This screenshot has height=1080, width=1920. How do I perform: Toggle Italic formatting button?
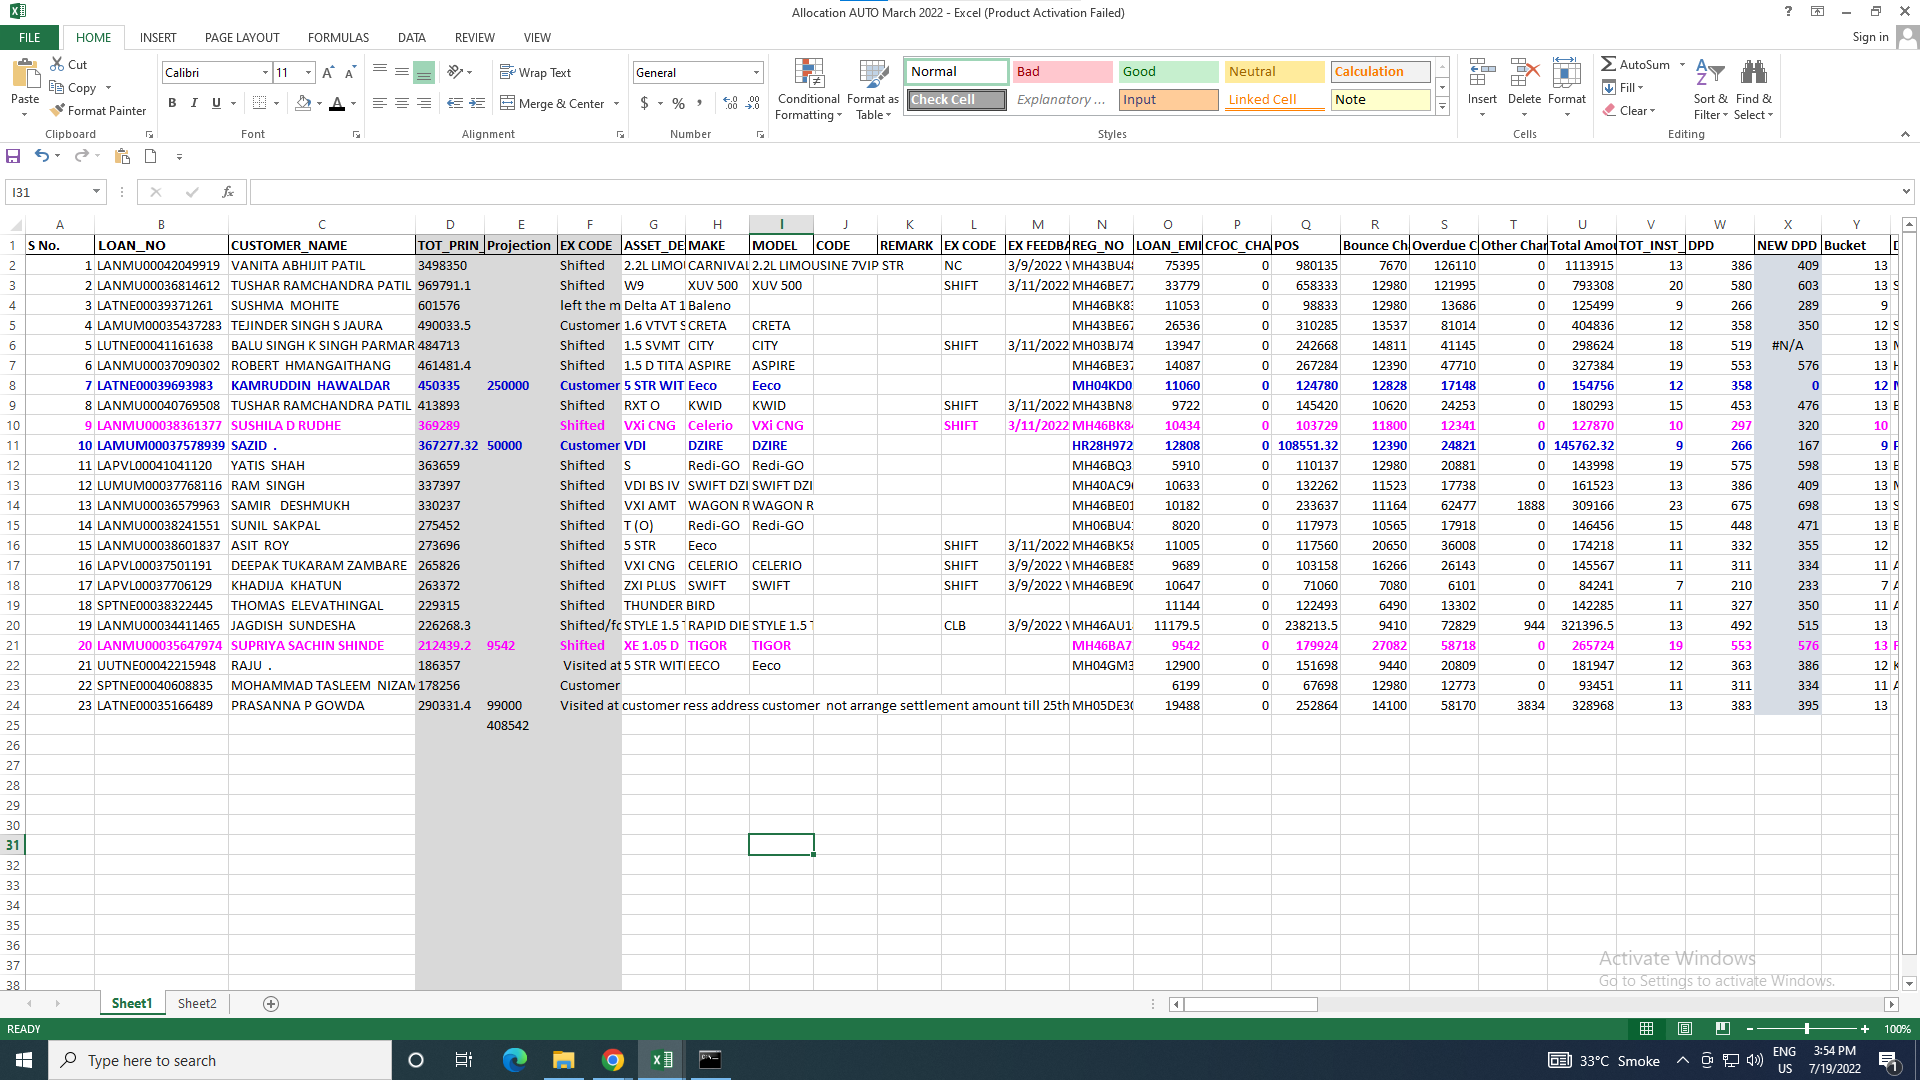click(194, 103)
